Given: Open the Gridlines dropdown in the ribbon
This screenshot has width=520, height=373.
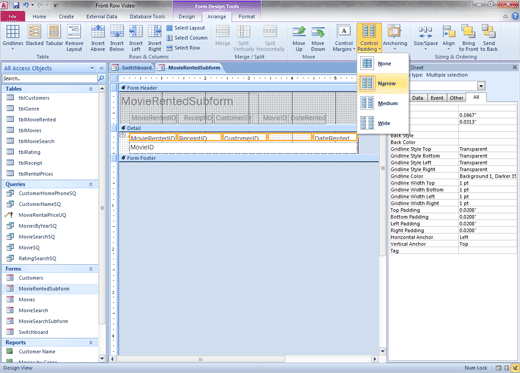Looking at the screenshot, I should click(13, 38).
